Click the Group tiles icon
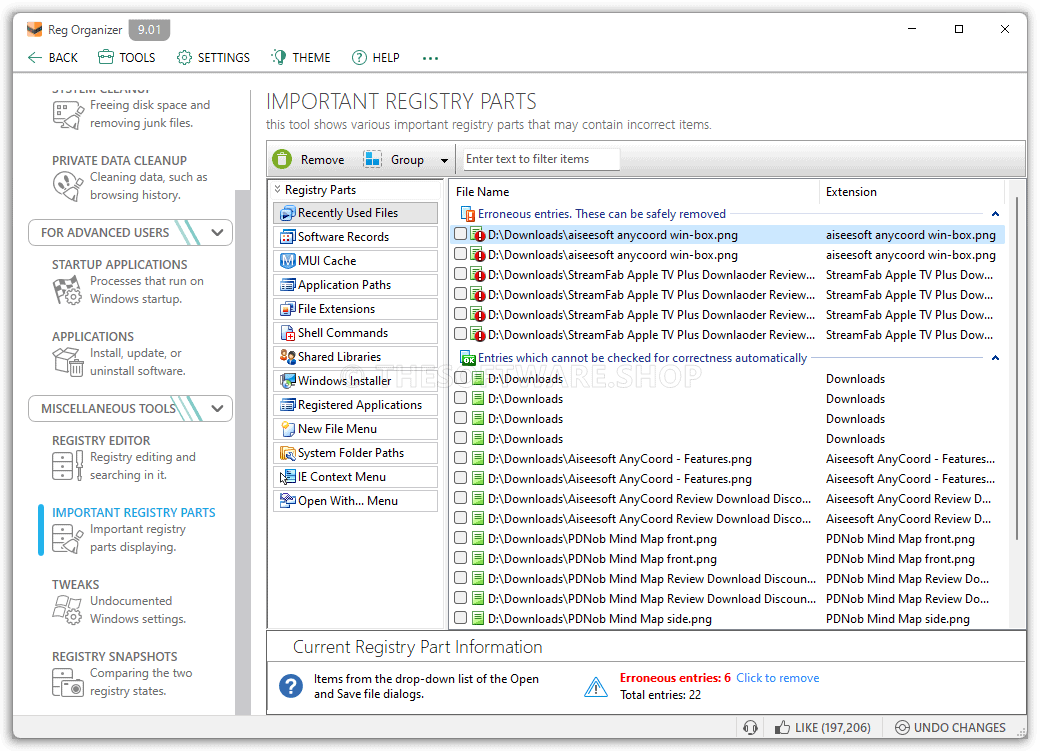This screenshot has width=1040, height=751. tap(372, 159)
